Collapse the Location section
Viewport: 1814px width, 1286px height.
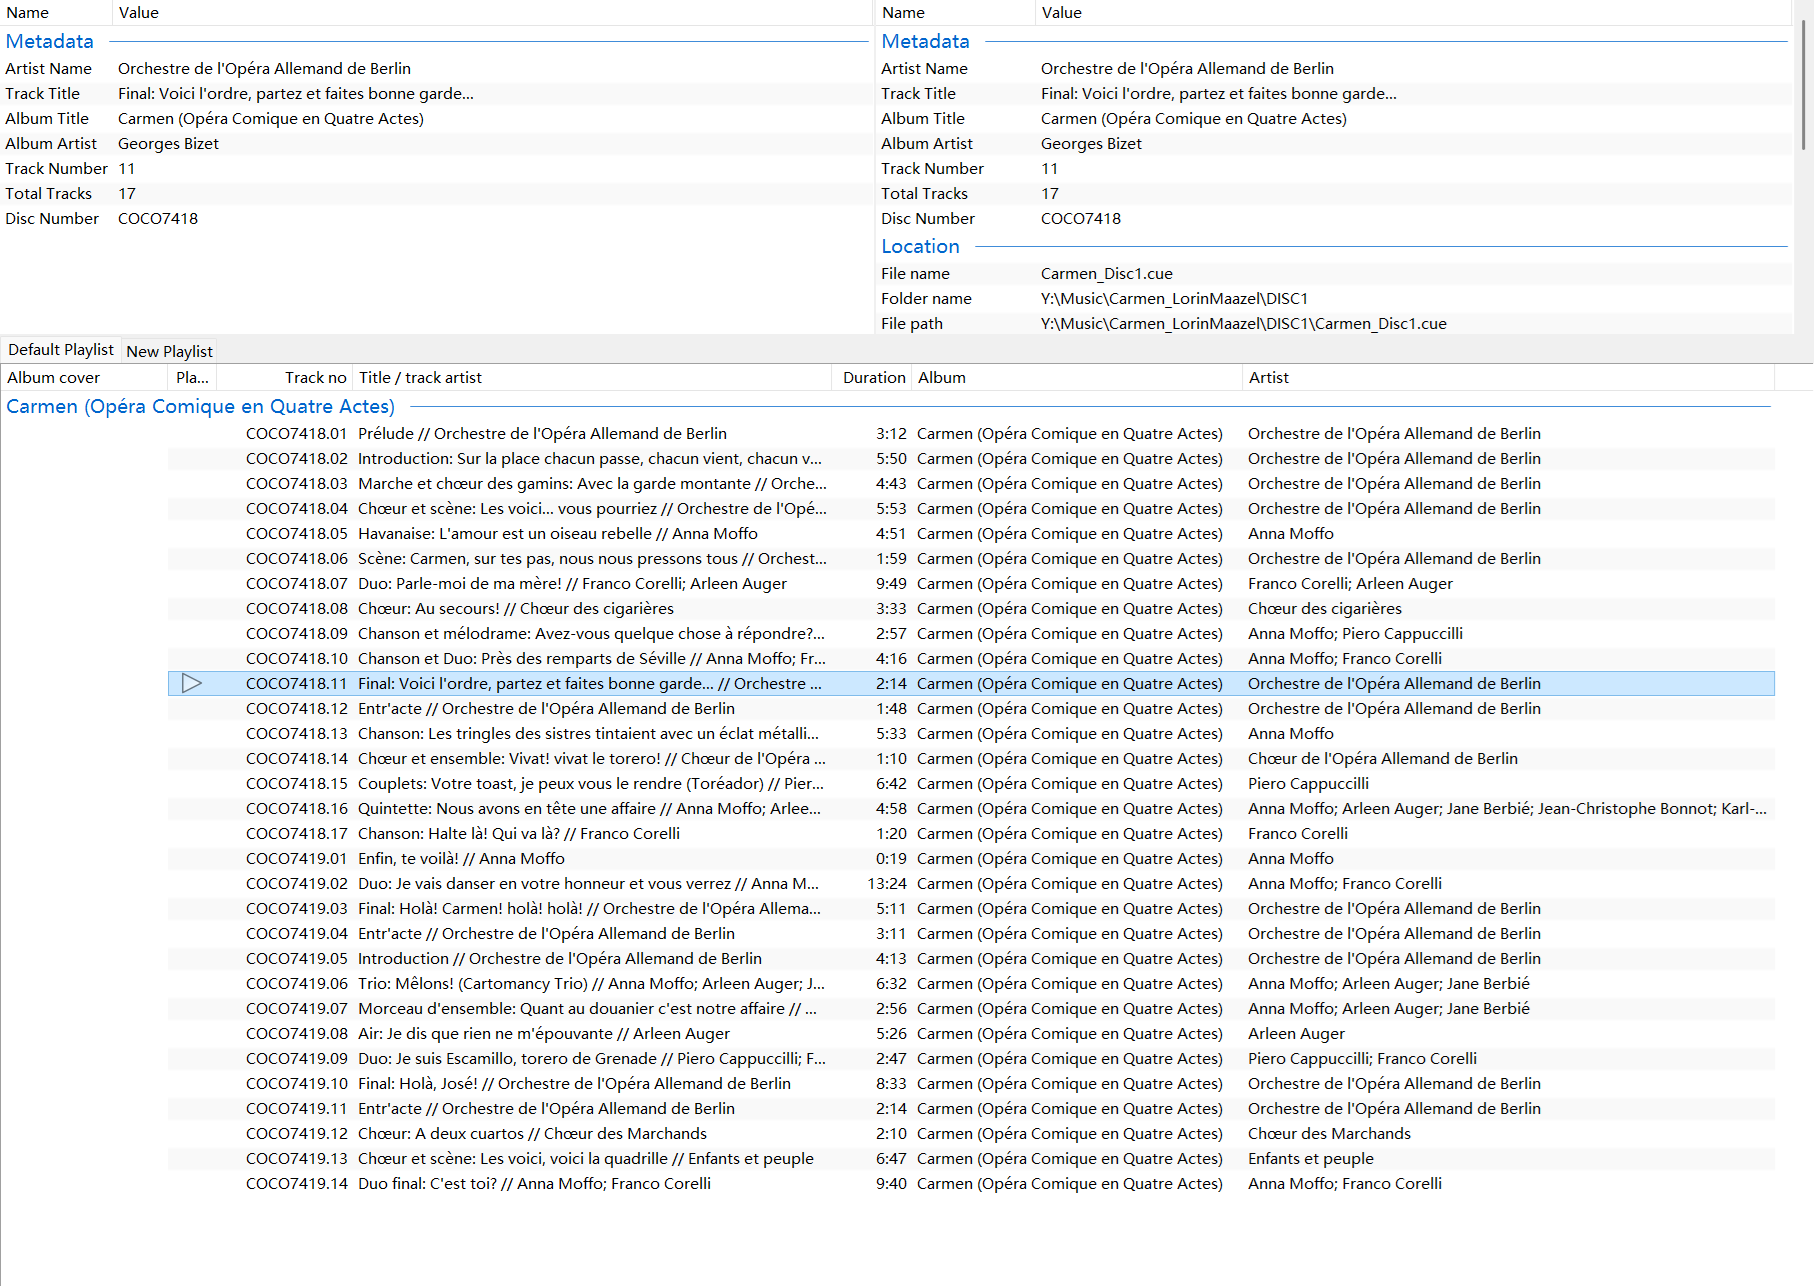920,246
